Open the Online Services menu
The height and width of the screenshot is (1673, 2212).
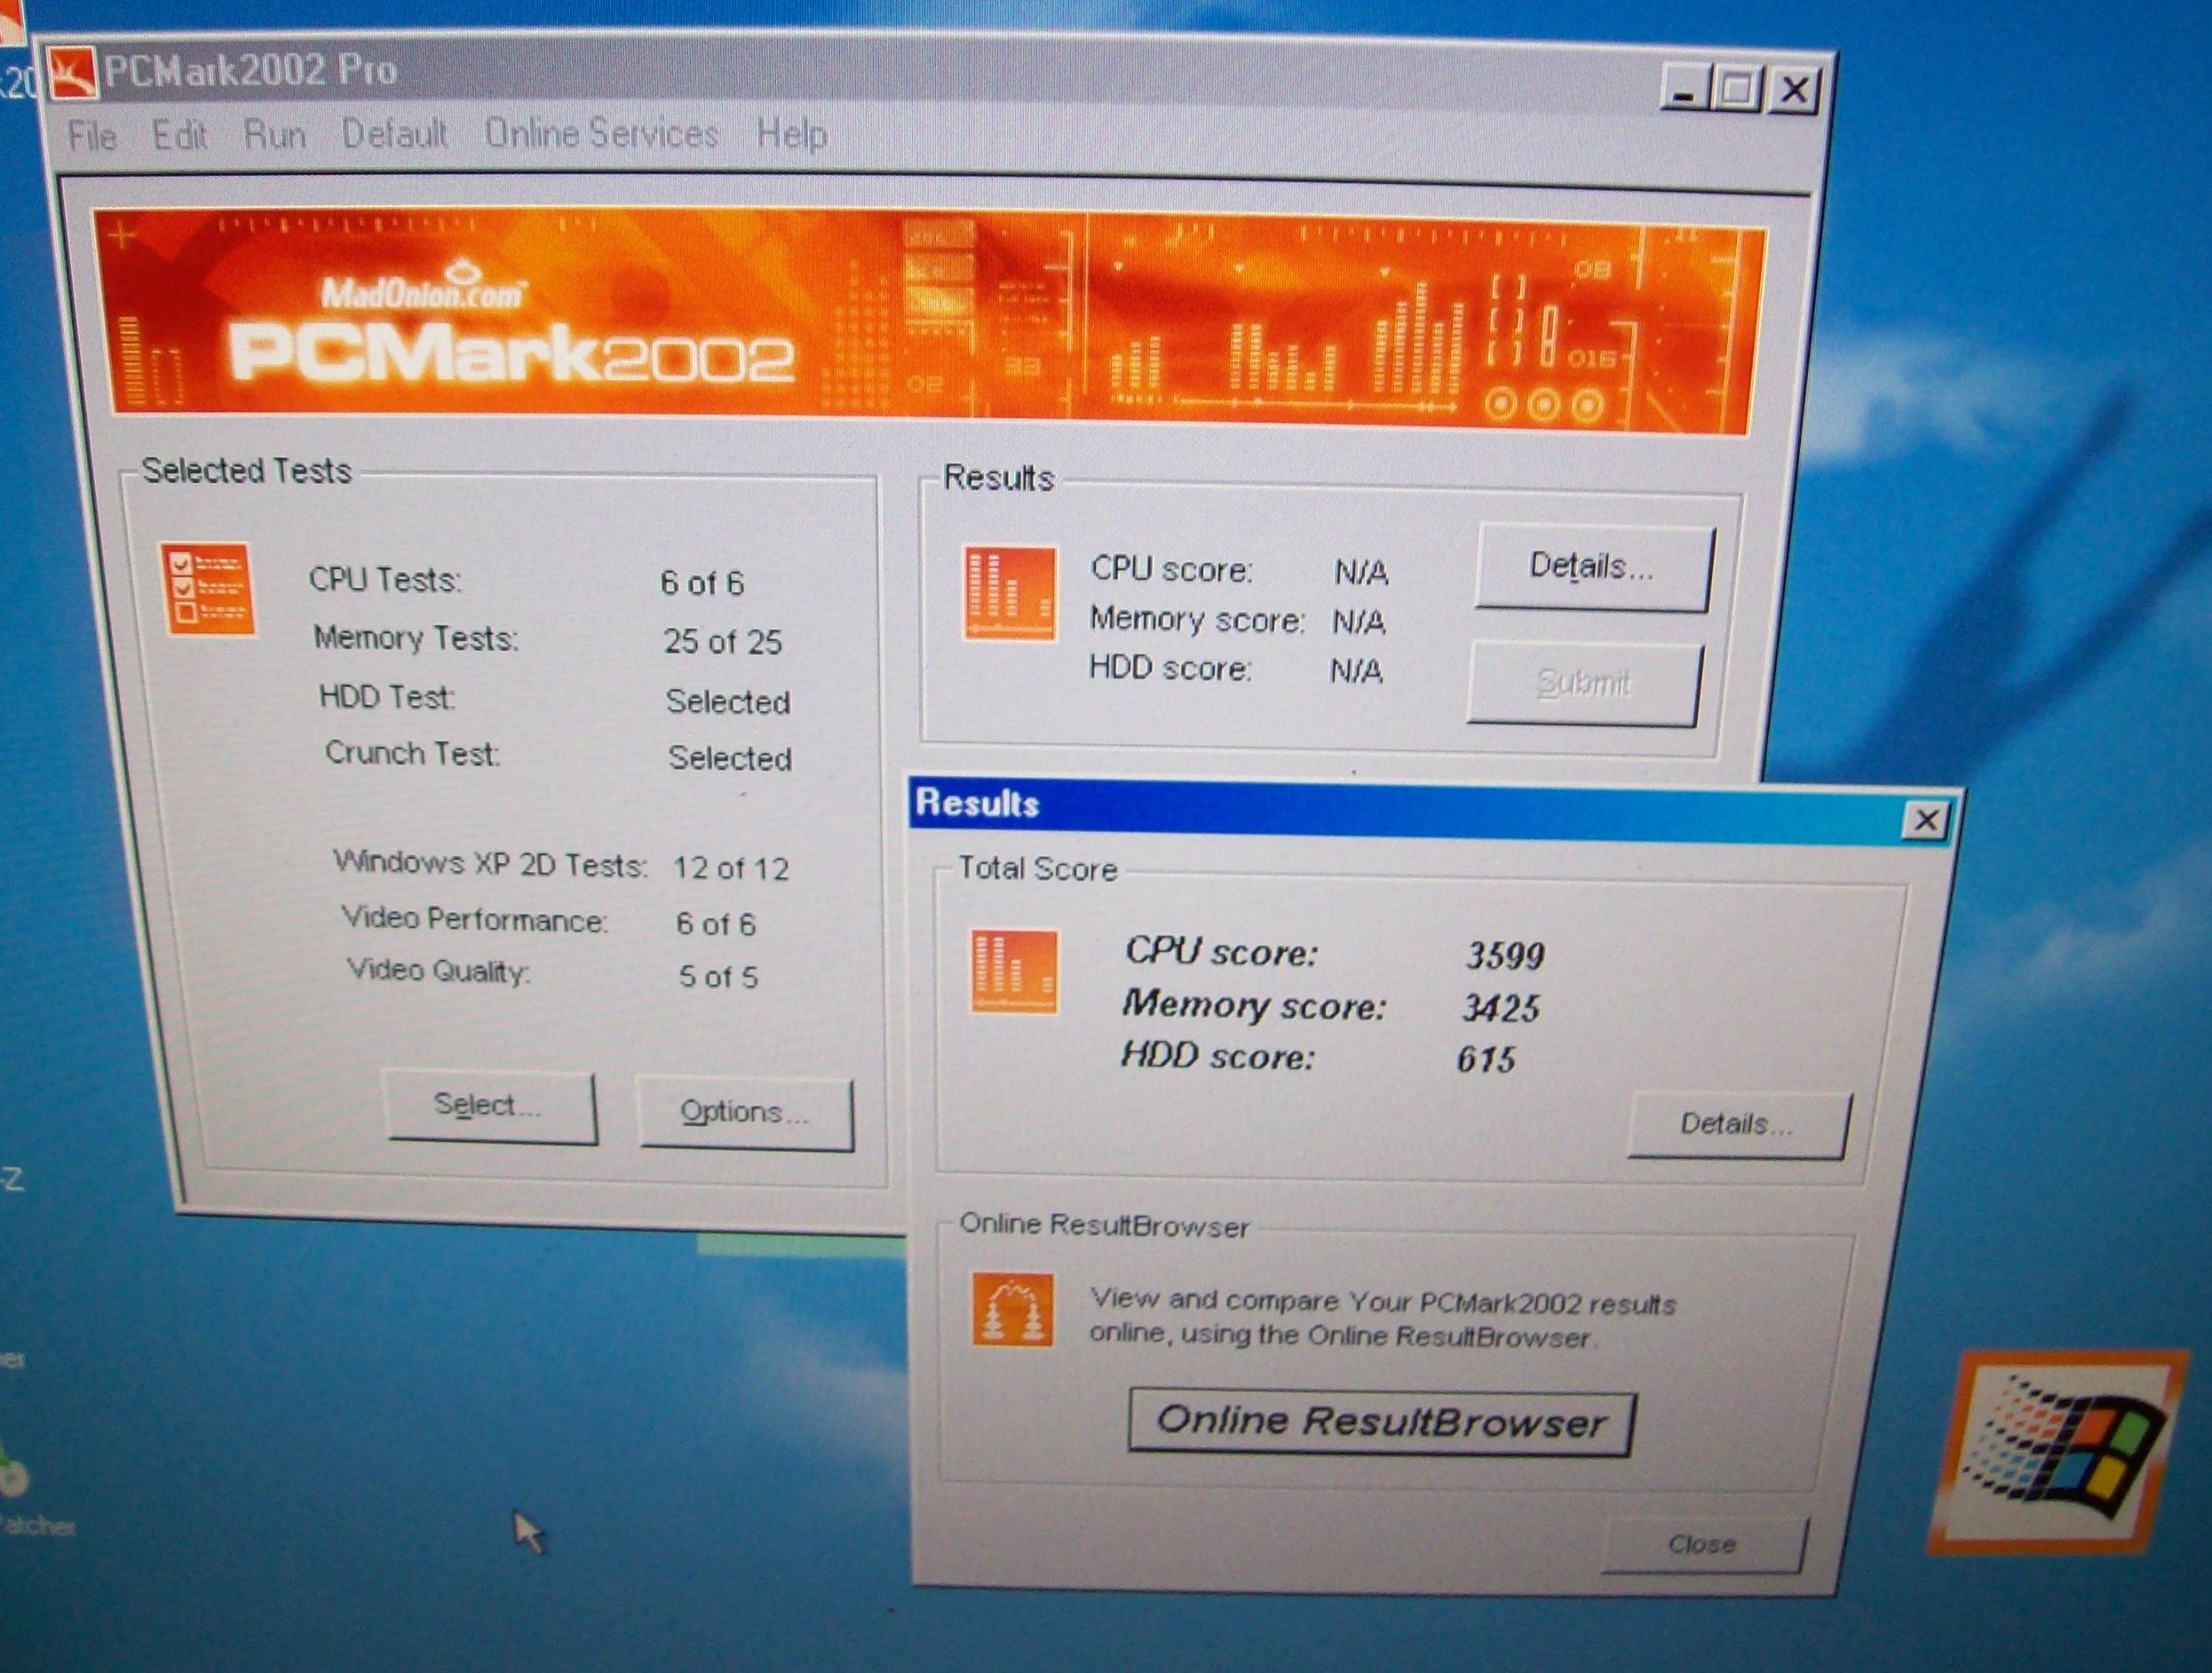click(x=601, y=133)
